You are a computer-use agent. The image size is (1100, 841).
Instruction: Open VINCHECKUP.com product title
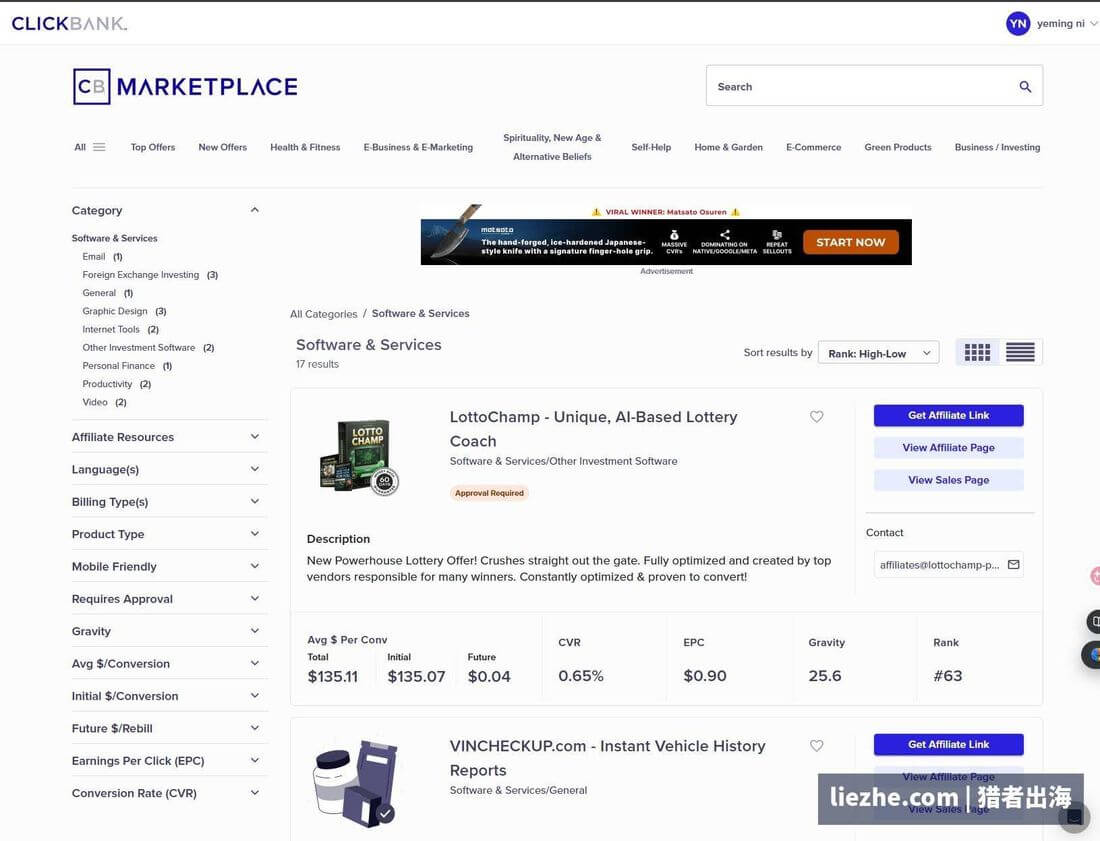click(607, 758)
